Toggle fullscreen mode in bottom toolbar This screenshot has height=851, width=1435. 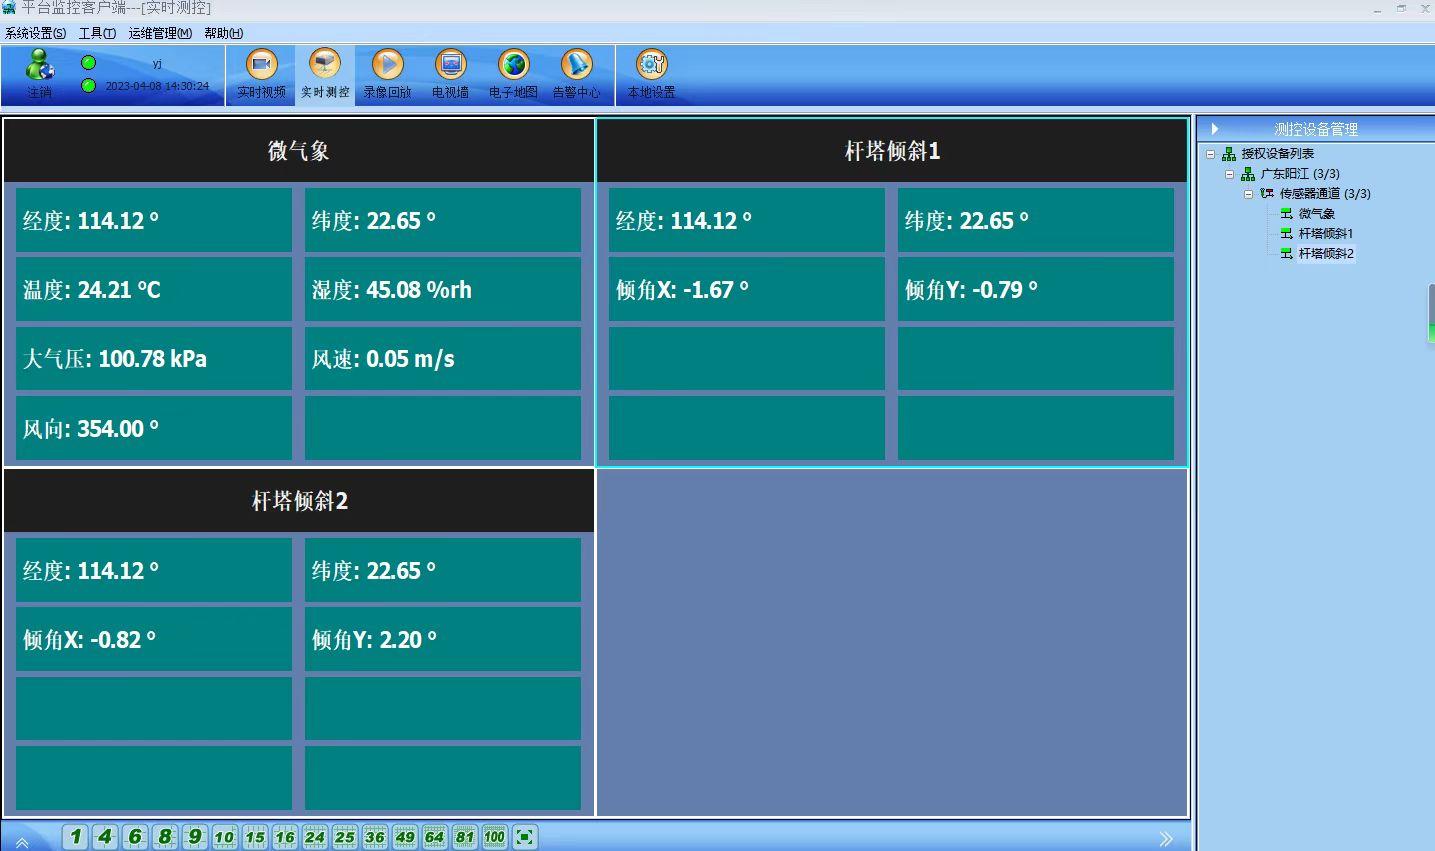pos(525,837)
